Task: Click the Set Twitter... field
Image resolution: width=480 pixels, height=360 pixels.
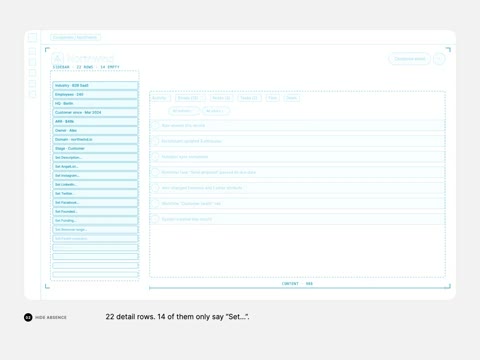Action: (95, 194)
